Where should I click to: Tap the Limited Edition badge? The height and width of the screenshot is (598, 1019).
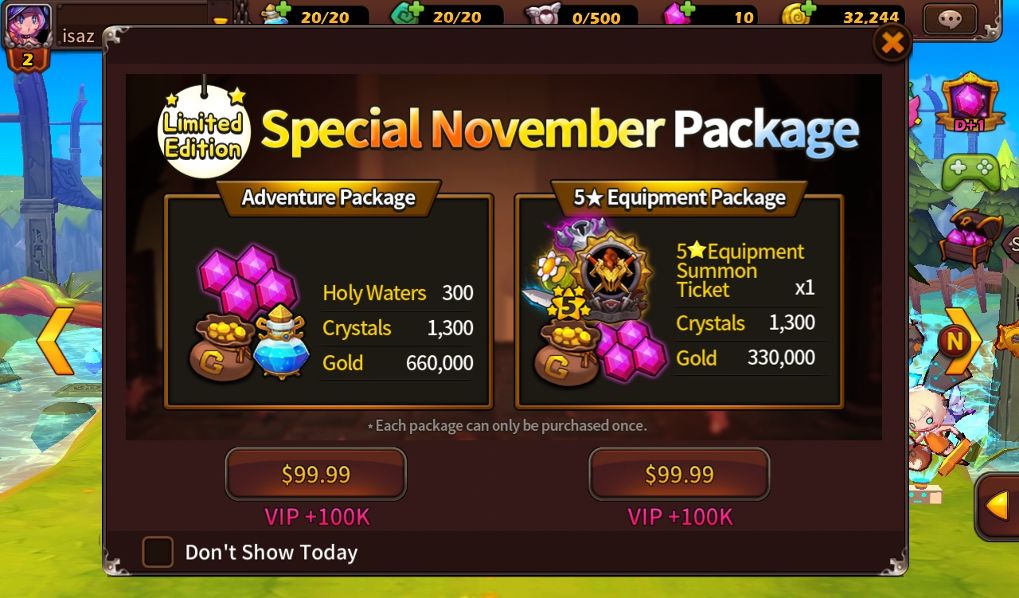[204, 131]
